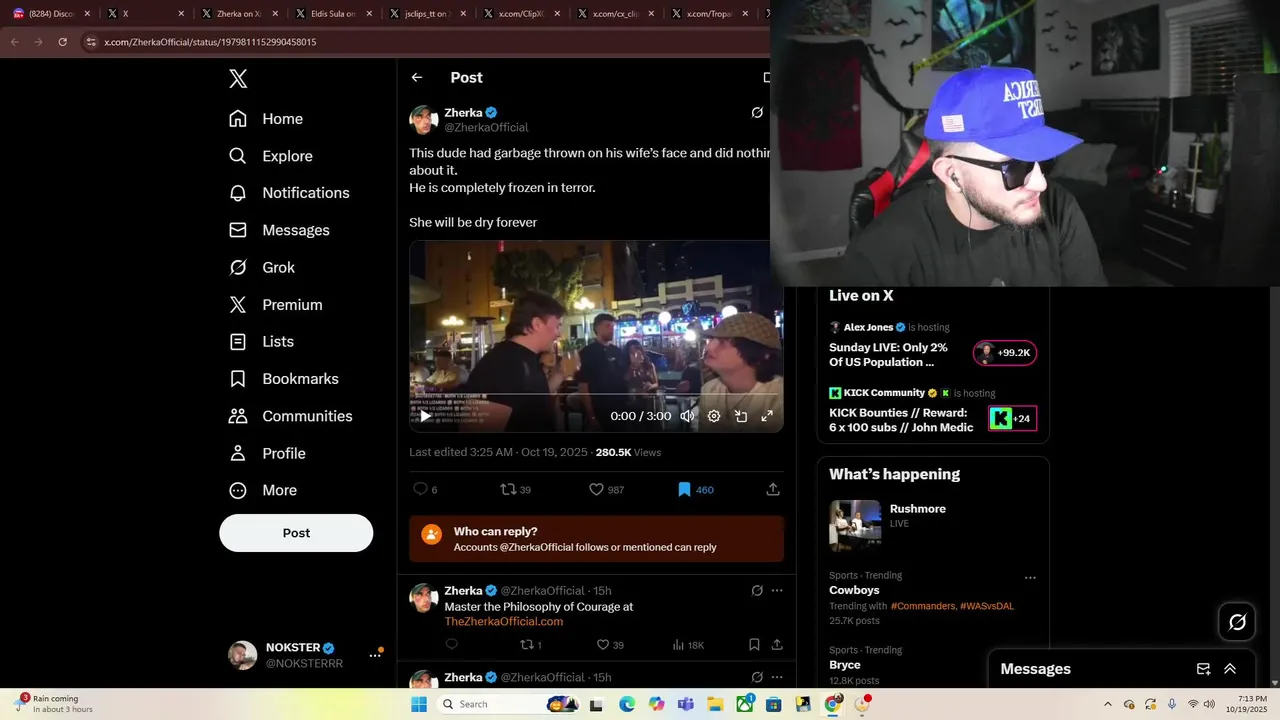
Task: Switch to jsclips_tt tab
Action: point(426,14)
